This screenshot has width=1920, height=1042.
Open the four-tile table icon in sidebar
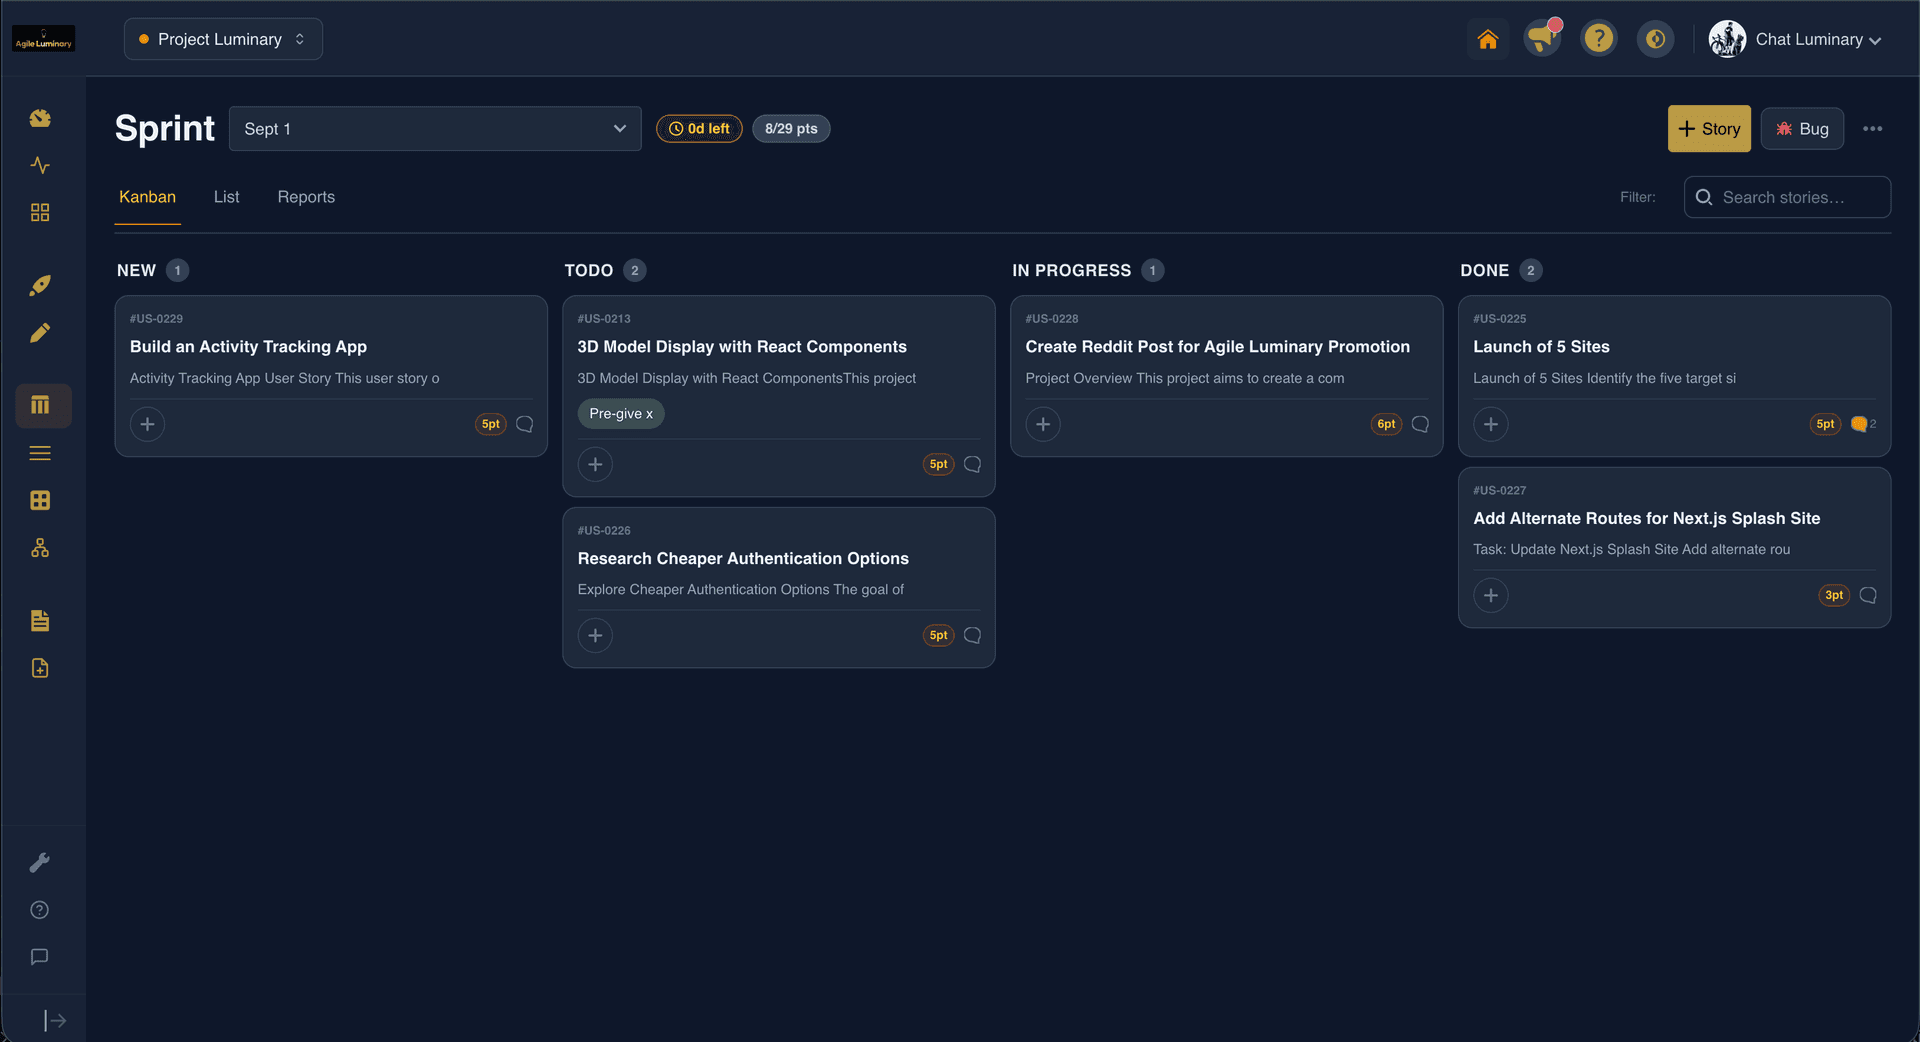point(40,500)
